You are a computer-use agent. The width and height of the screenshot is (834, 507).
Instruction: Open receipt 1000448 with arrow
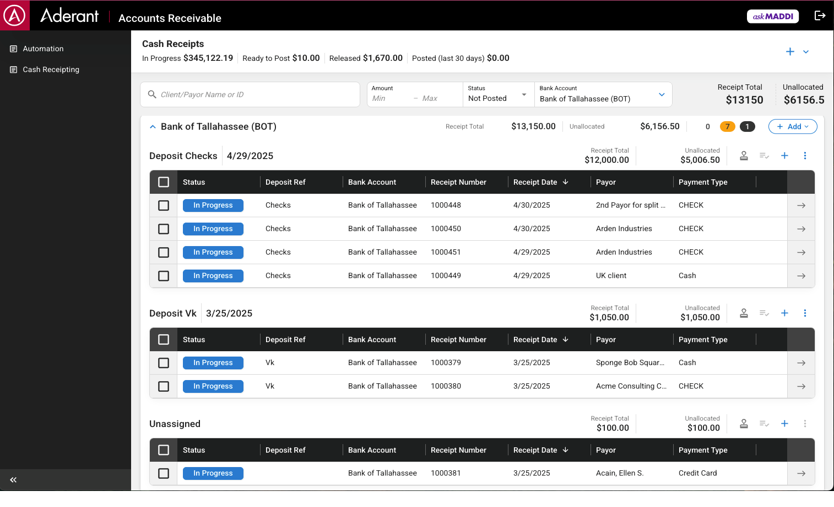(x=801, y=205)
